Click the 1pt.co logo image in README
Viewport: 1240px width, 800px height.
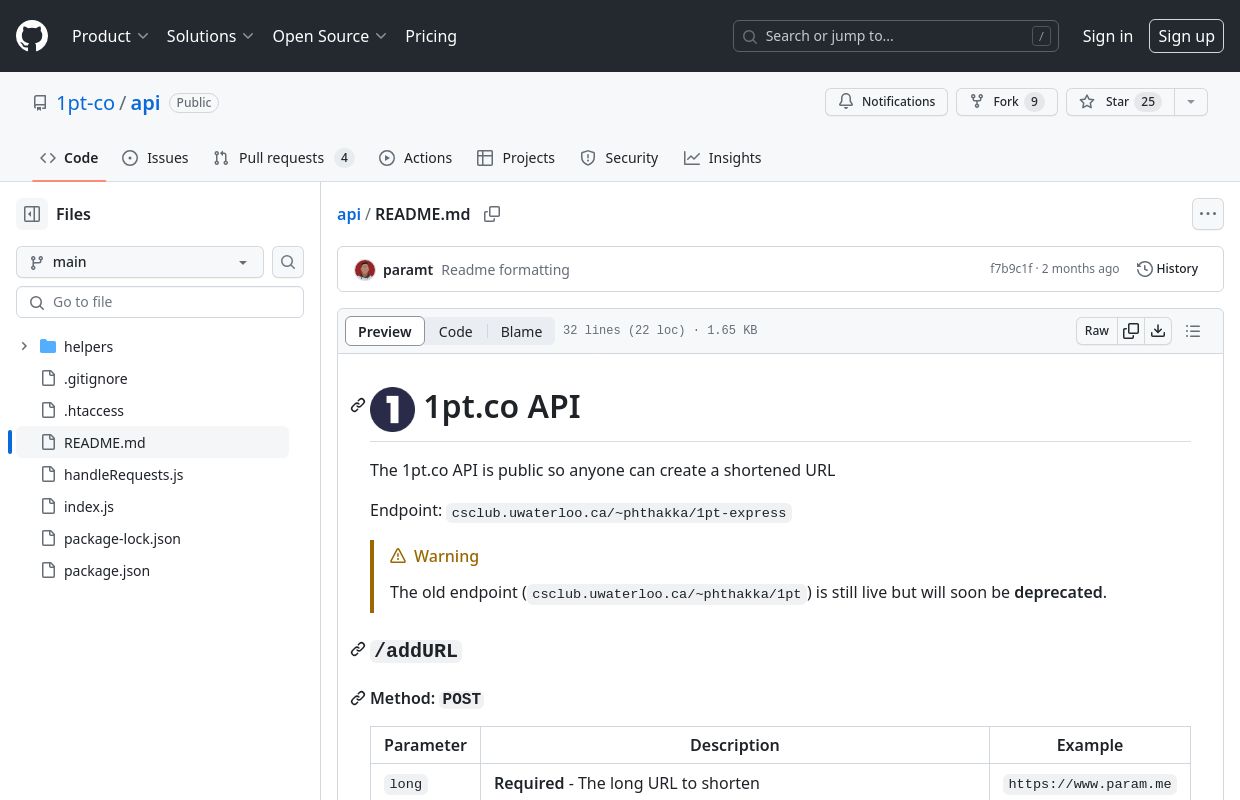pyautogui.click(x=392, y=409)
